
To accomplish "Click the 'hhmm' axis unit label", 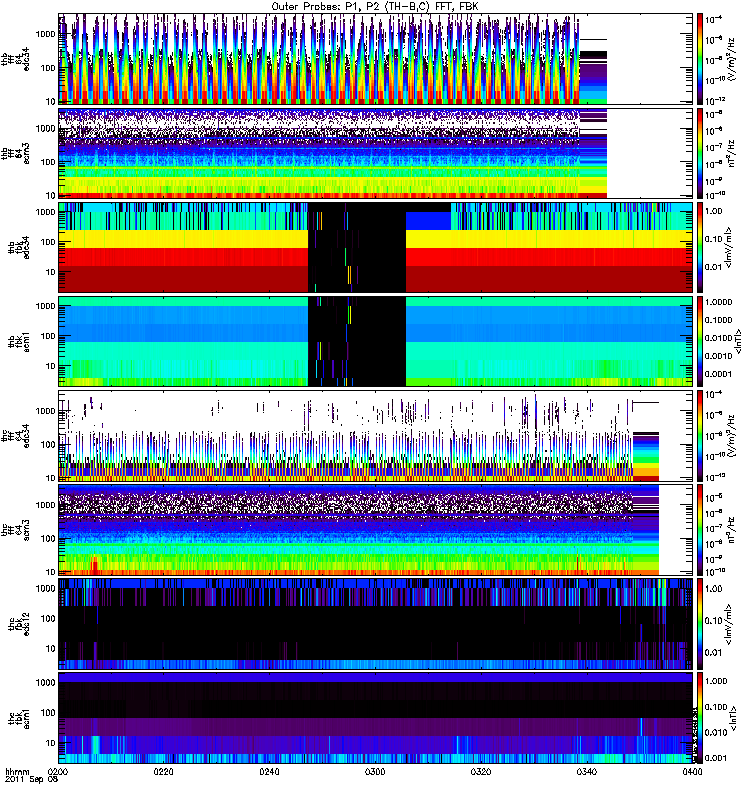I will pyautogui.click(x=17, y=771).
